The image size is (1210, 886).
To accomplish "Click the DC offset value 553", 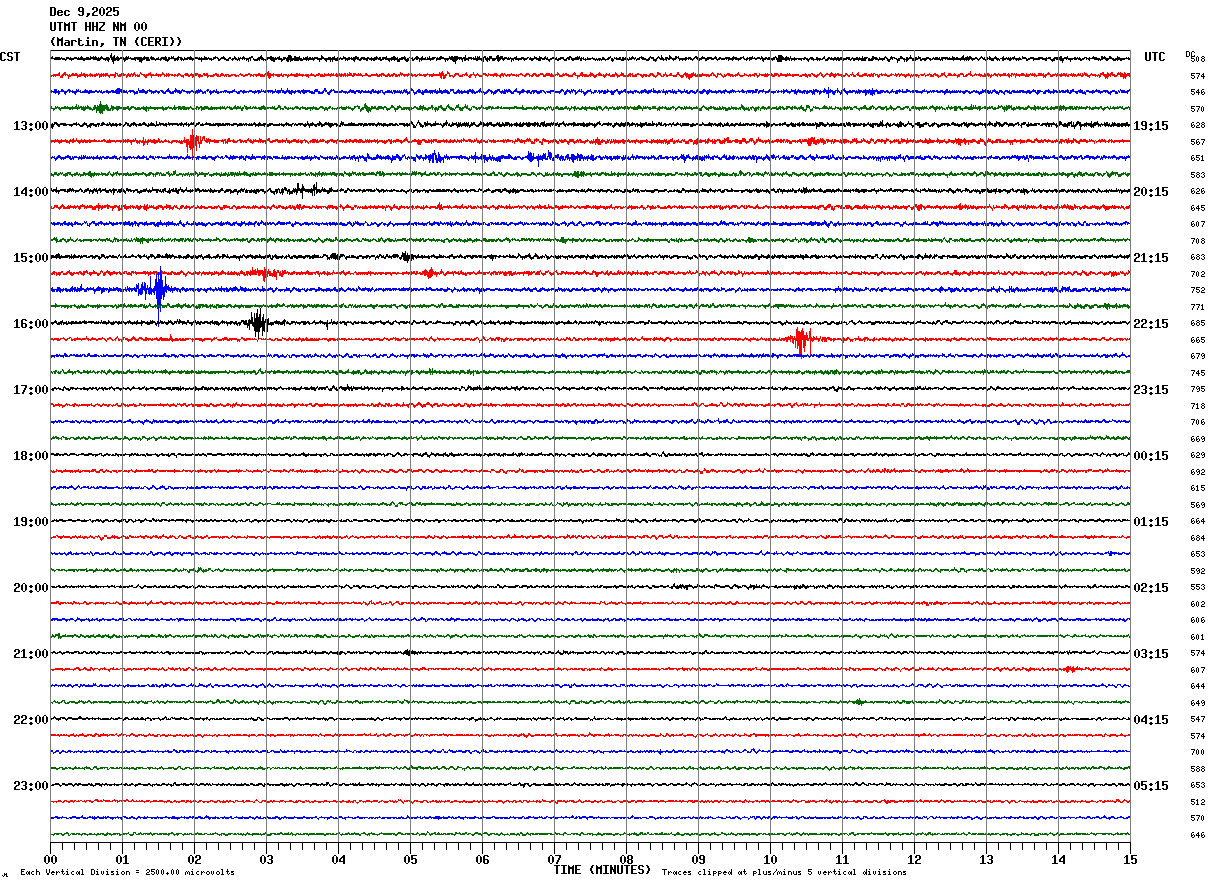I will click(x=1197, y=587).
